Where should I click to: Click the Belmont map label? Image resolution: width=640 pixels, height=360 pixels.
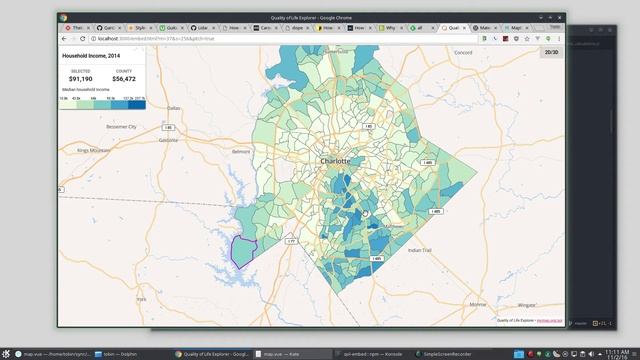click(x=241, y=151)
